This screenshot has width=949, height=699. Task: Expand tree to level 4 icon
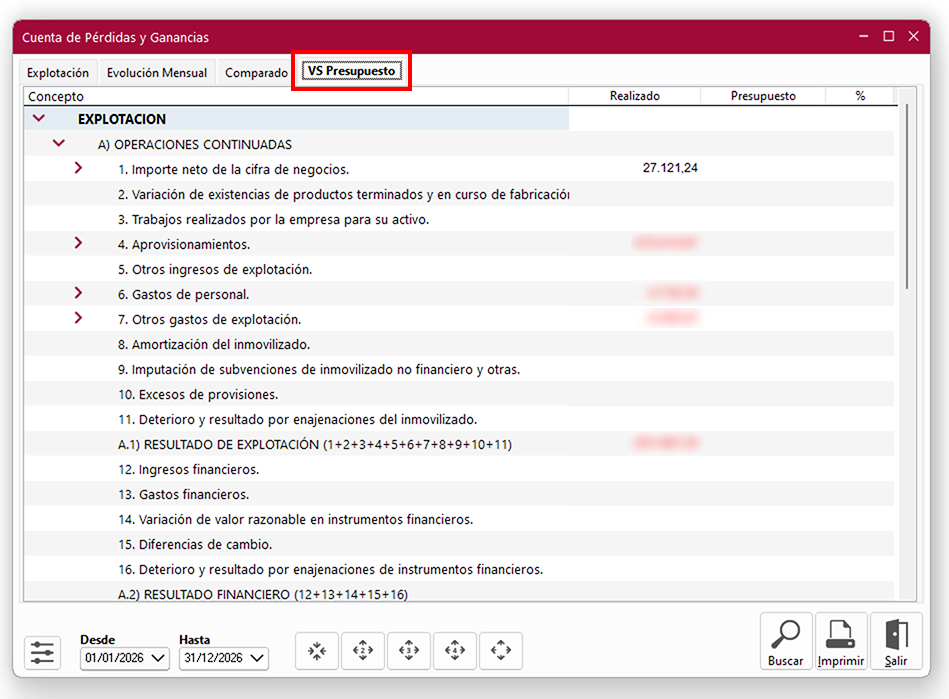pos(455,651)
